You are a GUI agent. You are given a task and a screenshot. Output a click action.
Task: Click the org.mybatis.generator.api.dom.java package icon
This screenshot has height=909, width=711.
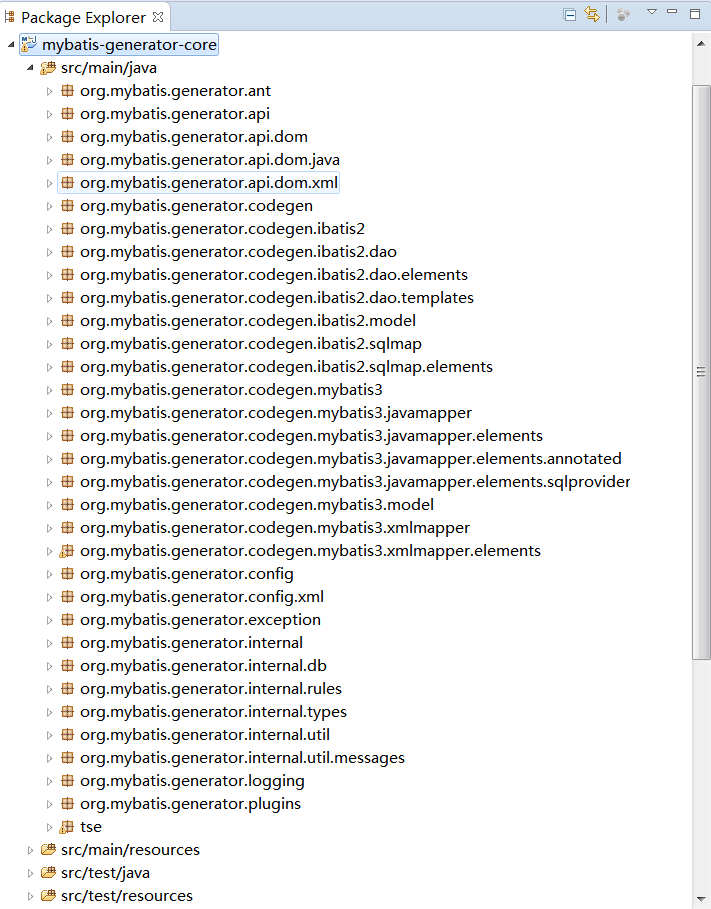(67, 159)
